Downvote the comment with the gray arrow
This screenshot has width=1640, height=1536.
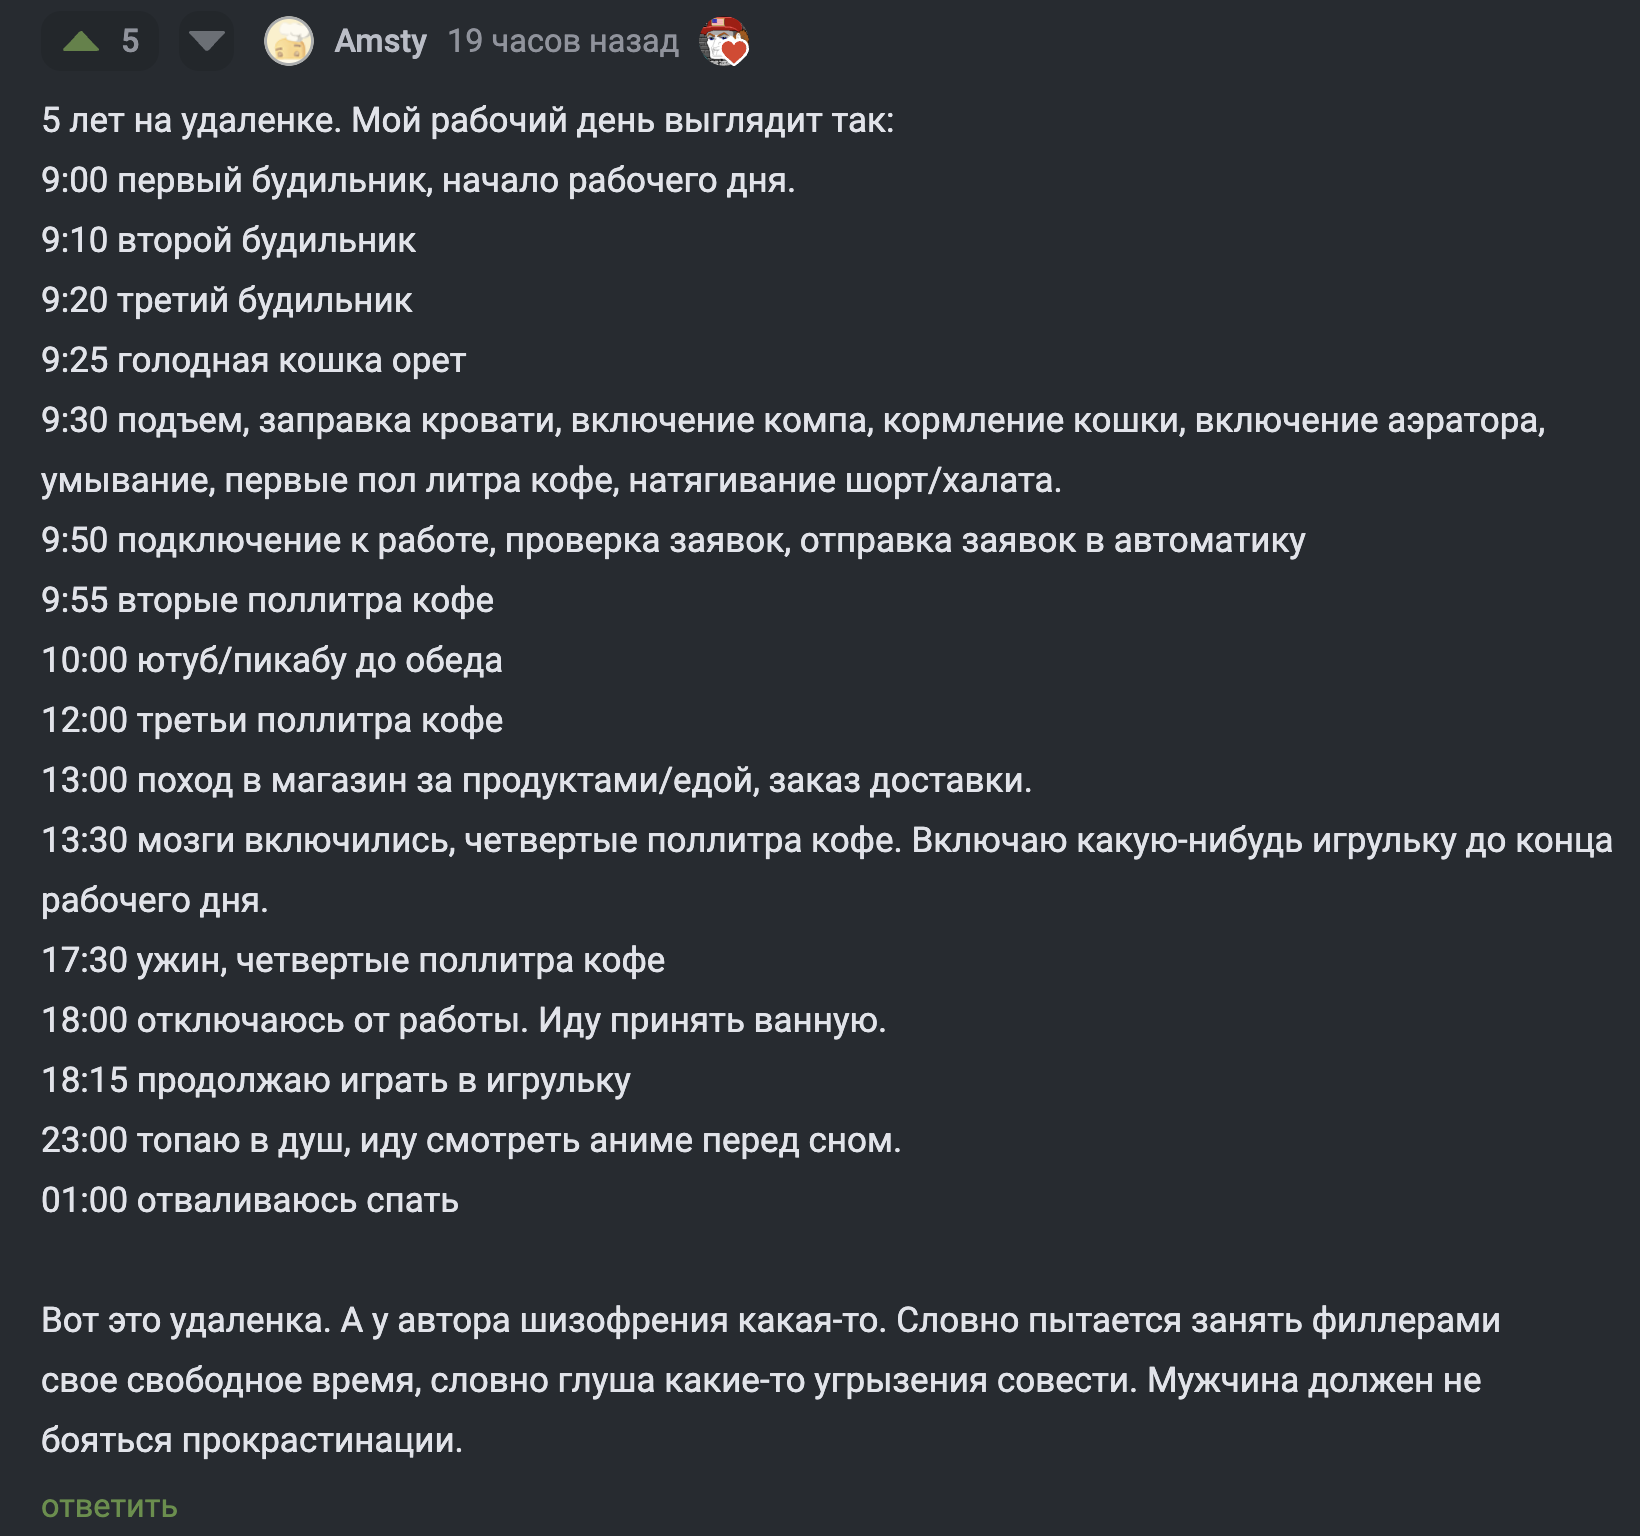[x=207, y=42]
